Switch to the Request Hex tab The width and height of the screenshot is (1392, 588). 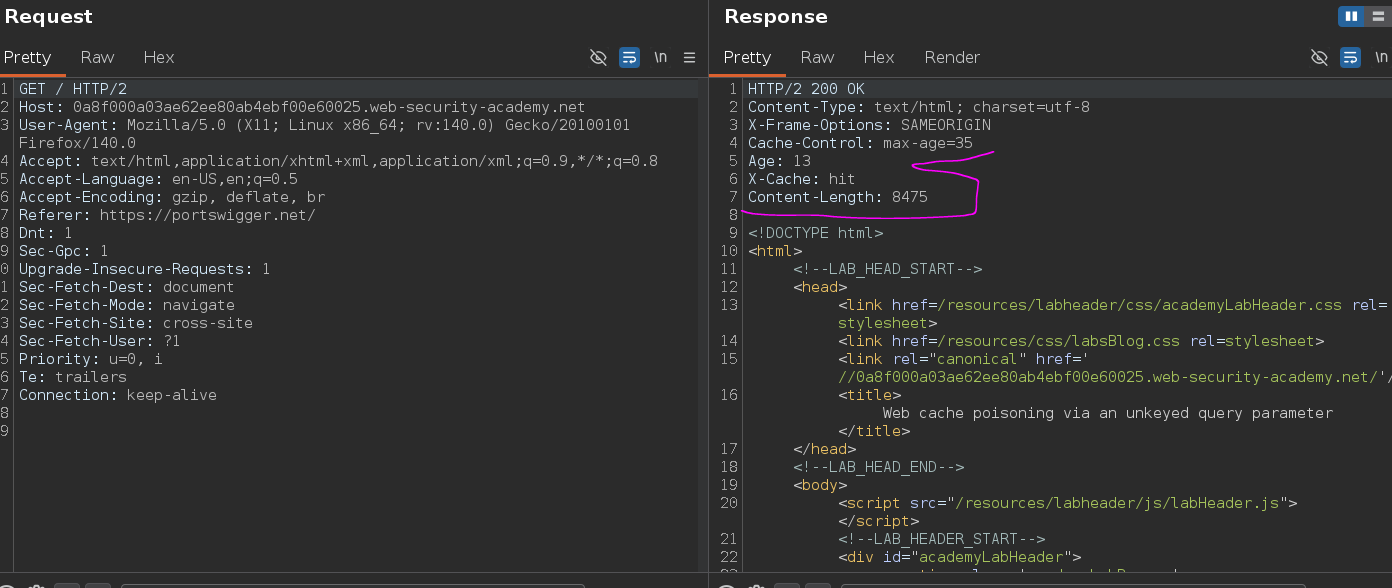click(159, 57)
